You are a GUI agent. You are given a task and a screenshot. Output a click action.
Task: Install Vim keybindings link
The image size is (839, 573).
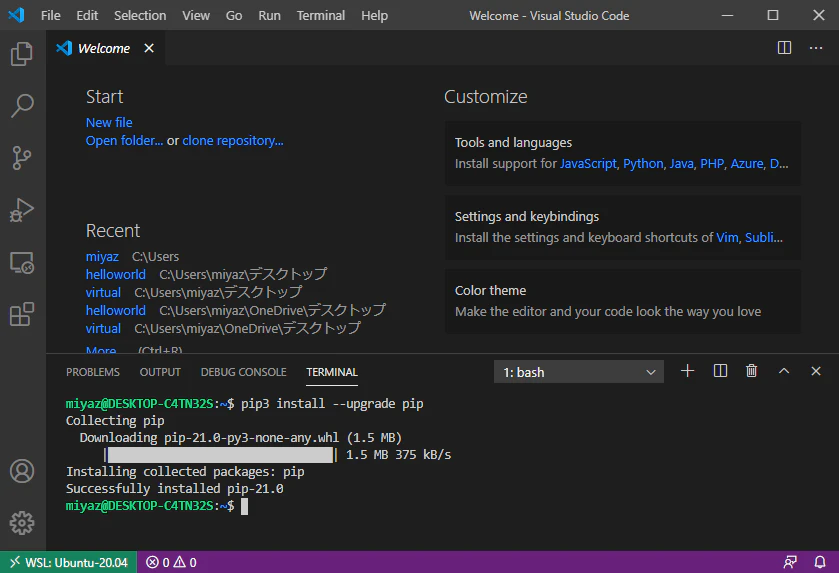[727, 238]
